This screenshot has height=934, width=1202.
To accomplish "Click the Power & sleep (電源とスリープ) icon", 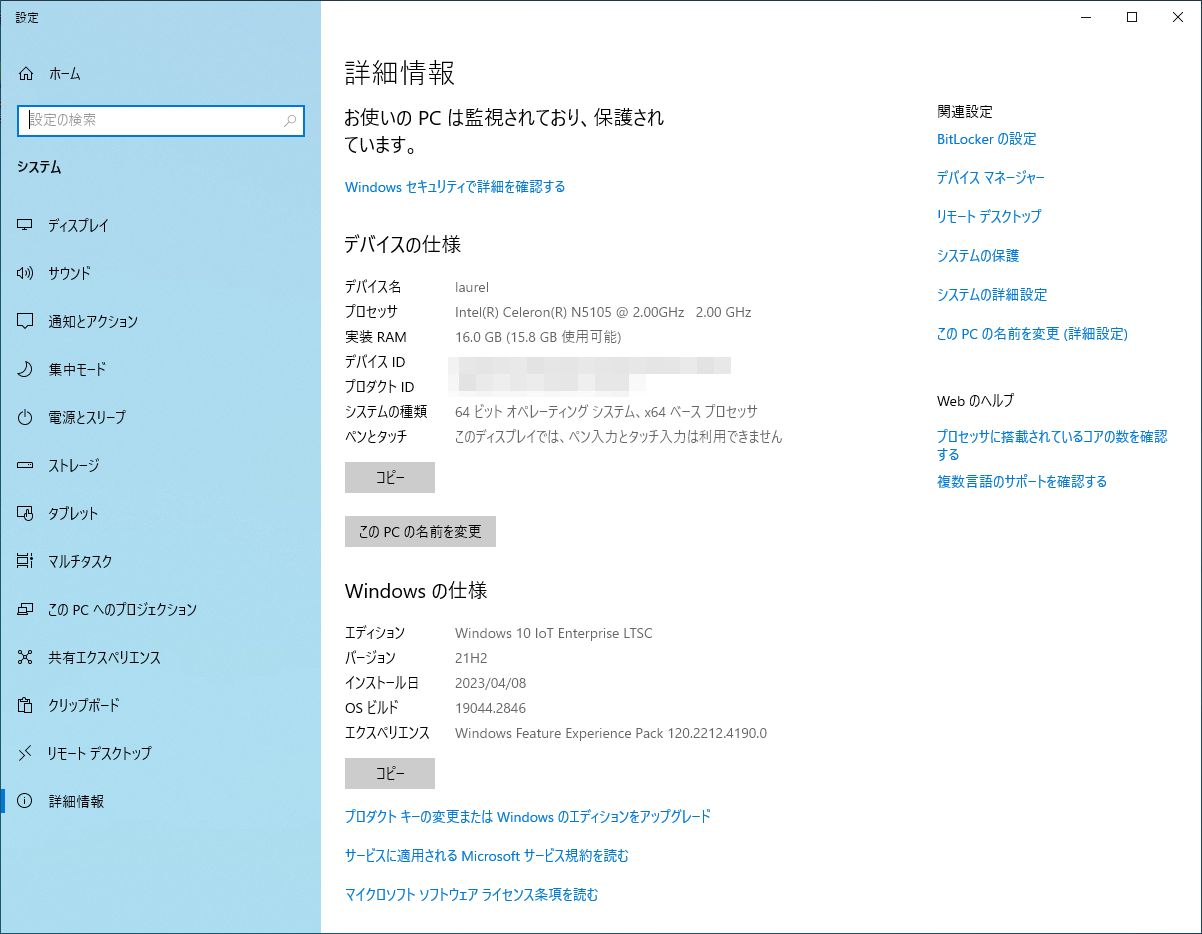I will click(26, 418).
